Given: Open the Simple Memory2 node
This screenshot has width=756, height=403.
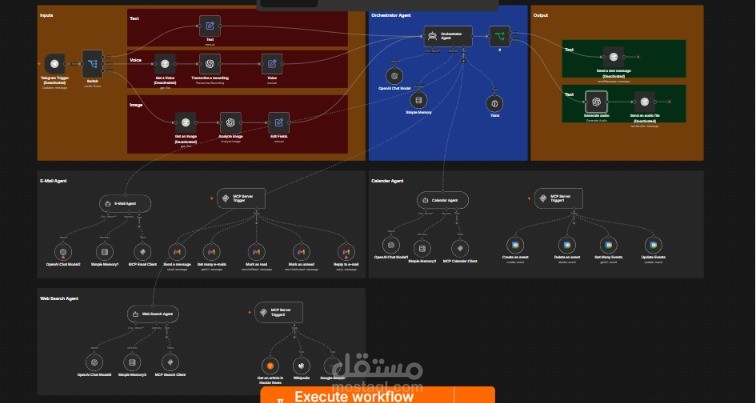Looking at the screenshot, I should [132, 362].
